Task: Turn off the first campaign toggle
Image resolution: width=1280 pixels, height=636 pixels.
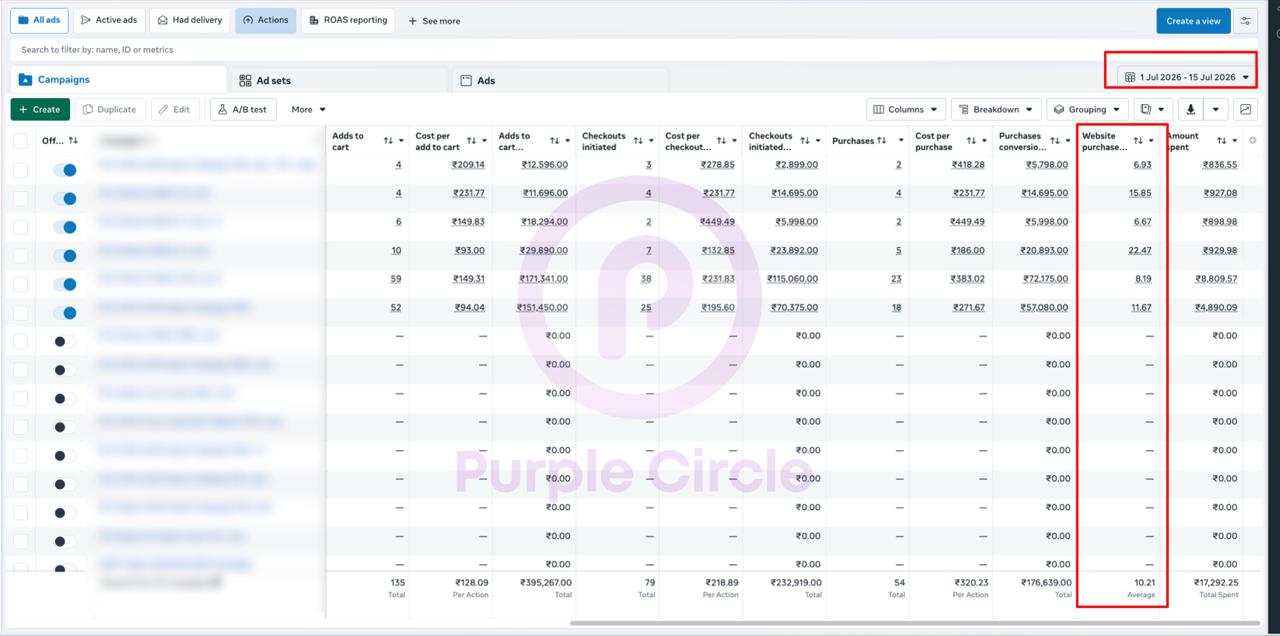Action: coord(65,170)
